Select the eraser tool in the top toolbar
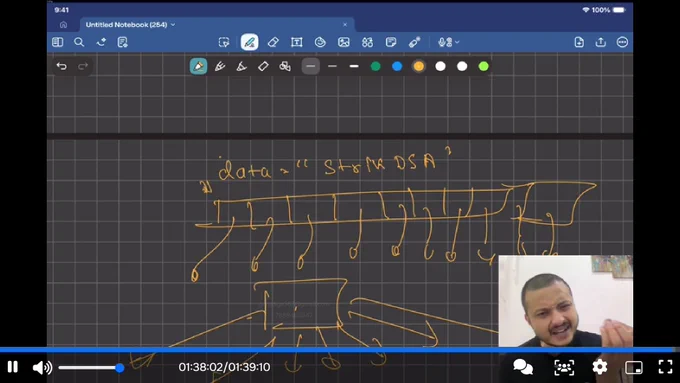The image size is (680, 383). (x=273, y=42)
